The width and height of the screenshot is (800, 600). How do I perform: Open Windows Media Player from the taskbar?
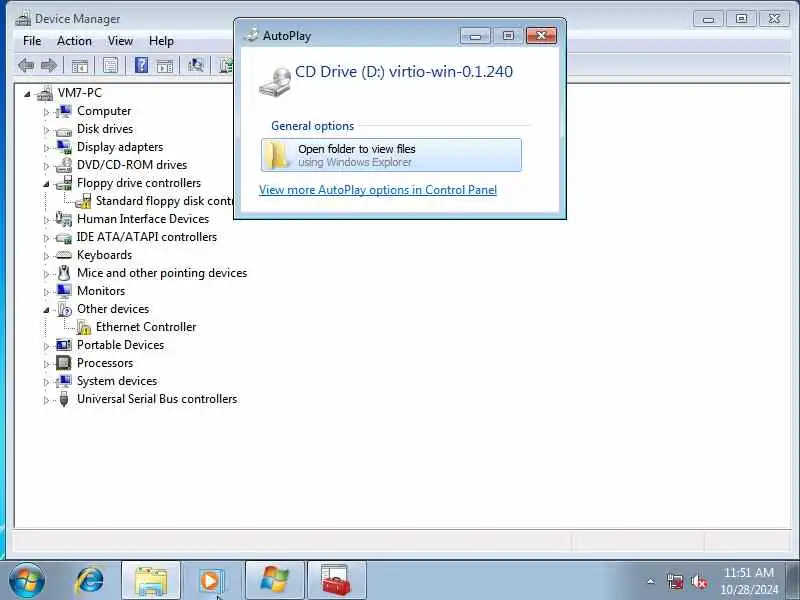click(211, 581)
